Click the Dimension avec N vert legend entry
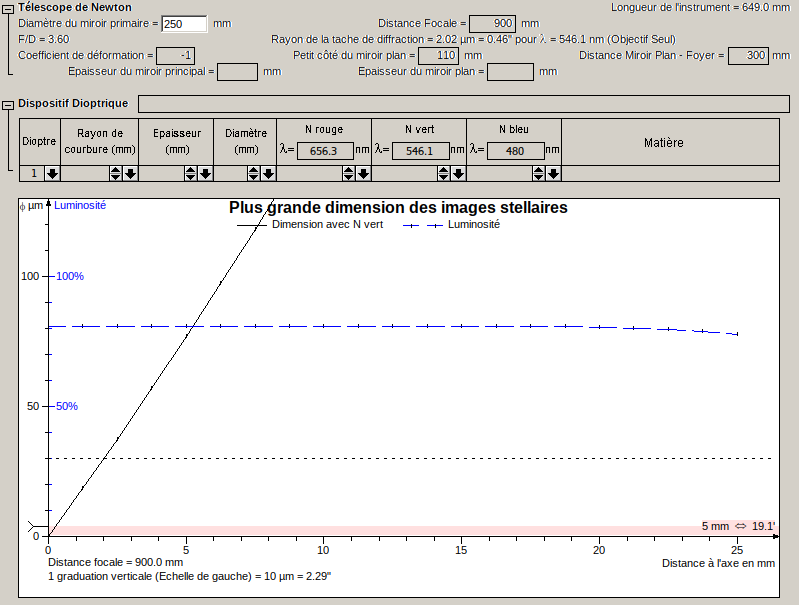The height and width of the screenshot is (605, 799). pyautogui.click(x=310, y=224)
